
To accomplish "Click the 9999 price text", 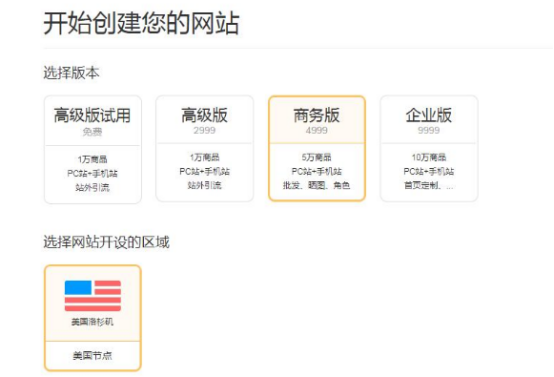I will [x=429, y=130].
